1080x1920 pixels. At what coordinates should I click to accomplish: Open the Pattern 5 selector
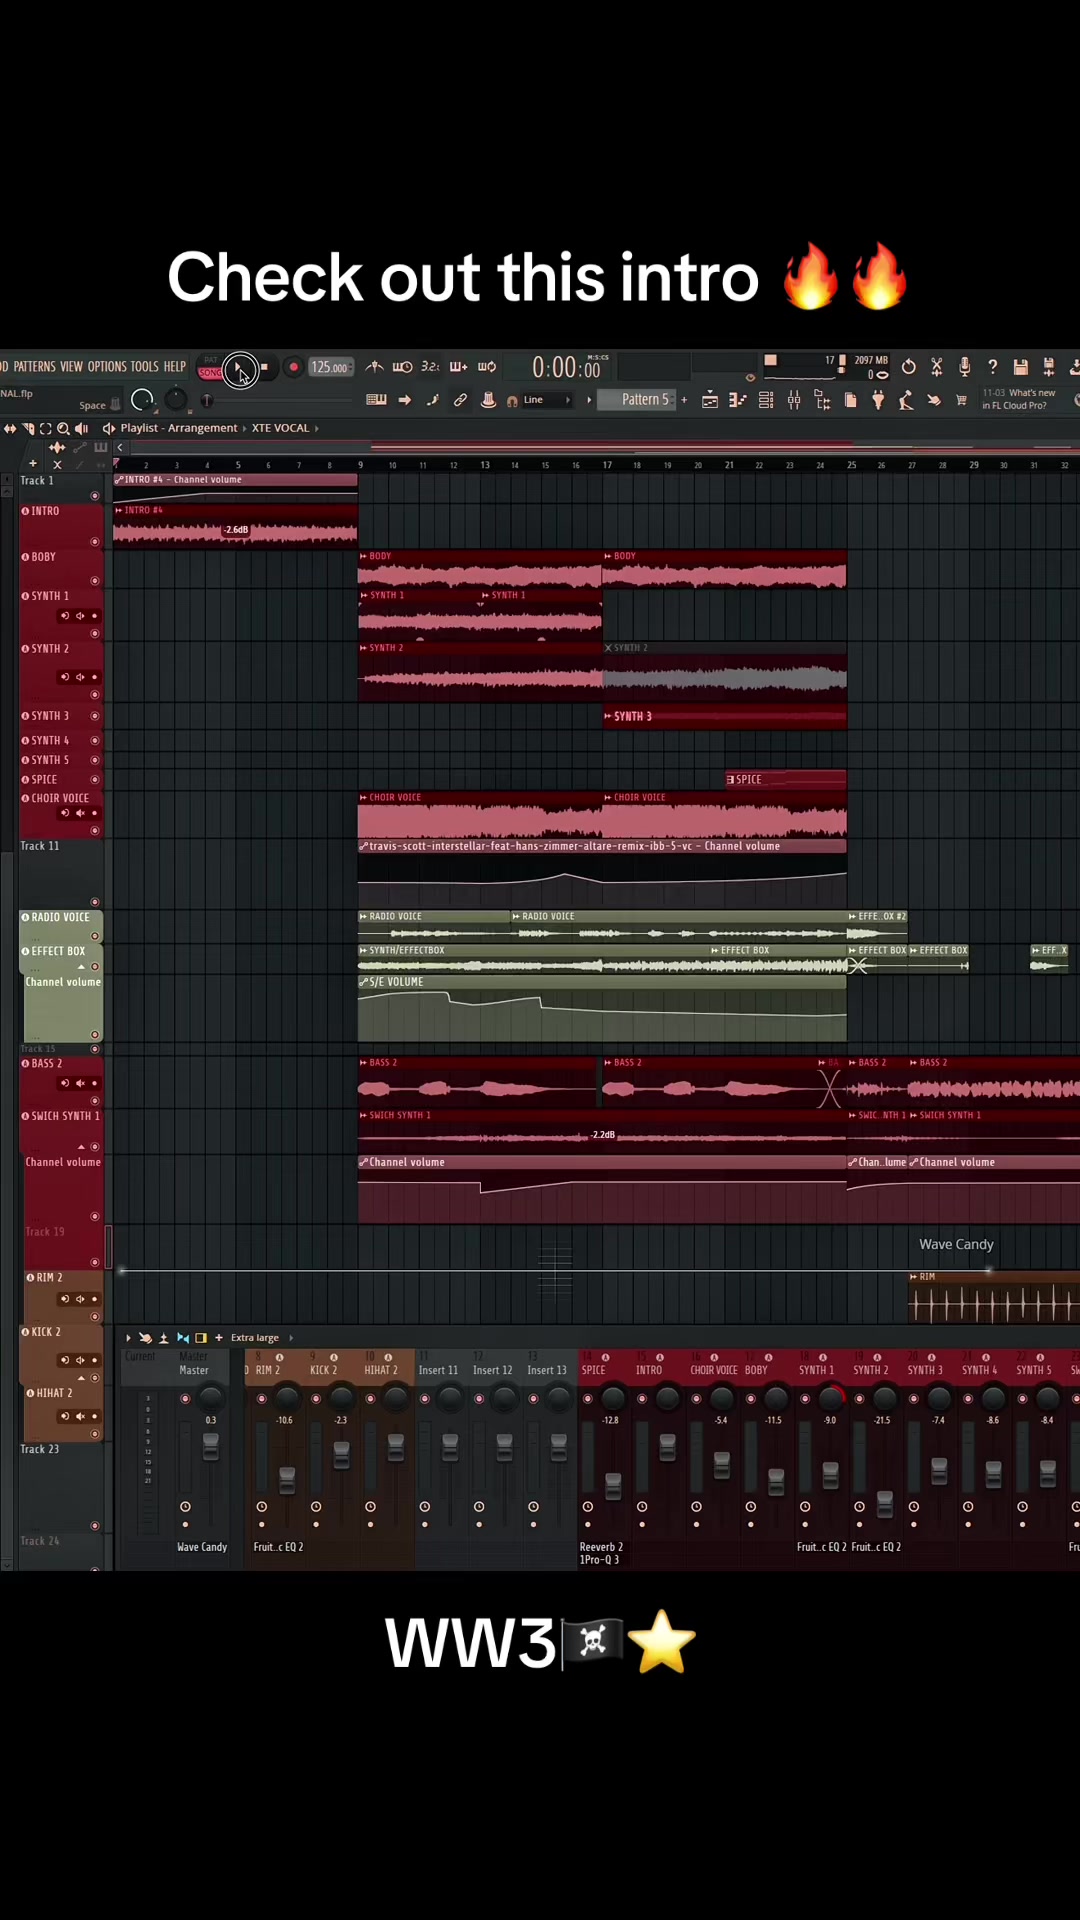pyautogui.click(x=637, y=399)
